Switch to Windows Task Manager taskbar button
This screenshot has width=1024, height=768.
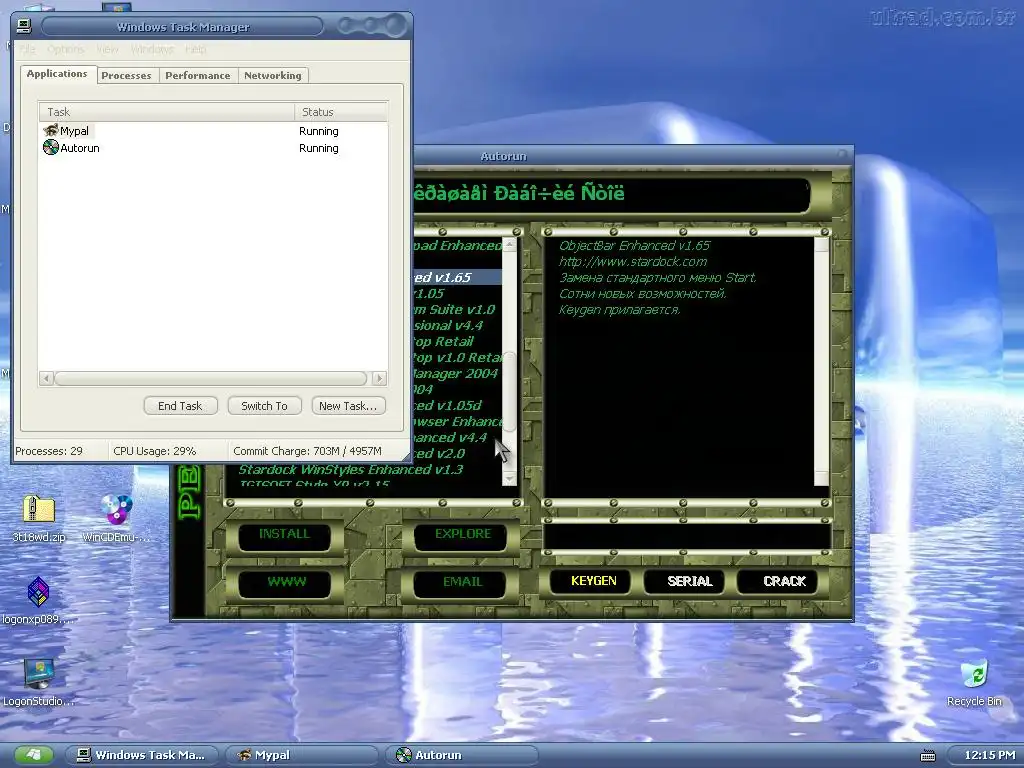tap(142, 755)
